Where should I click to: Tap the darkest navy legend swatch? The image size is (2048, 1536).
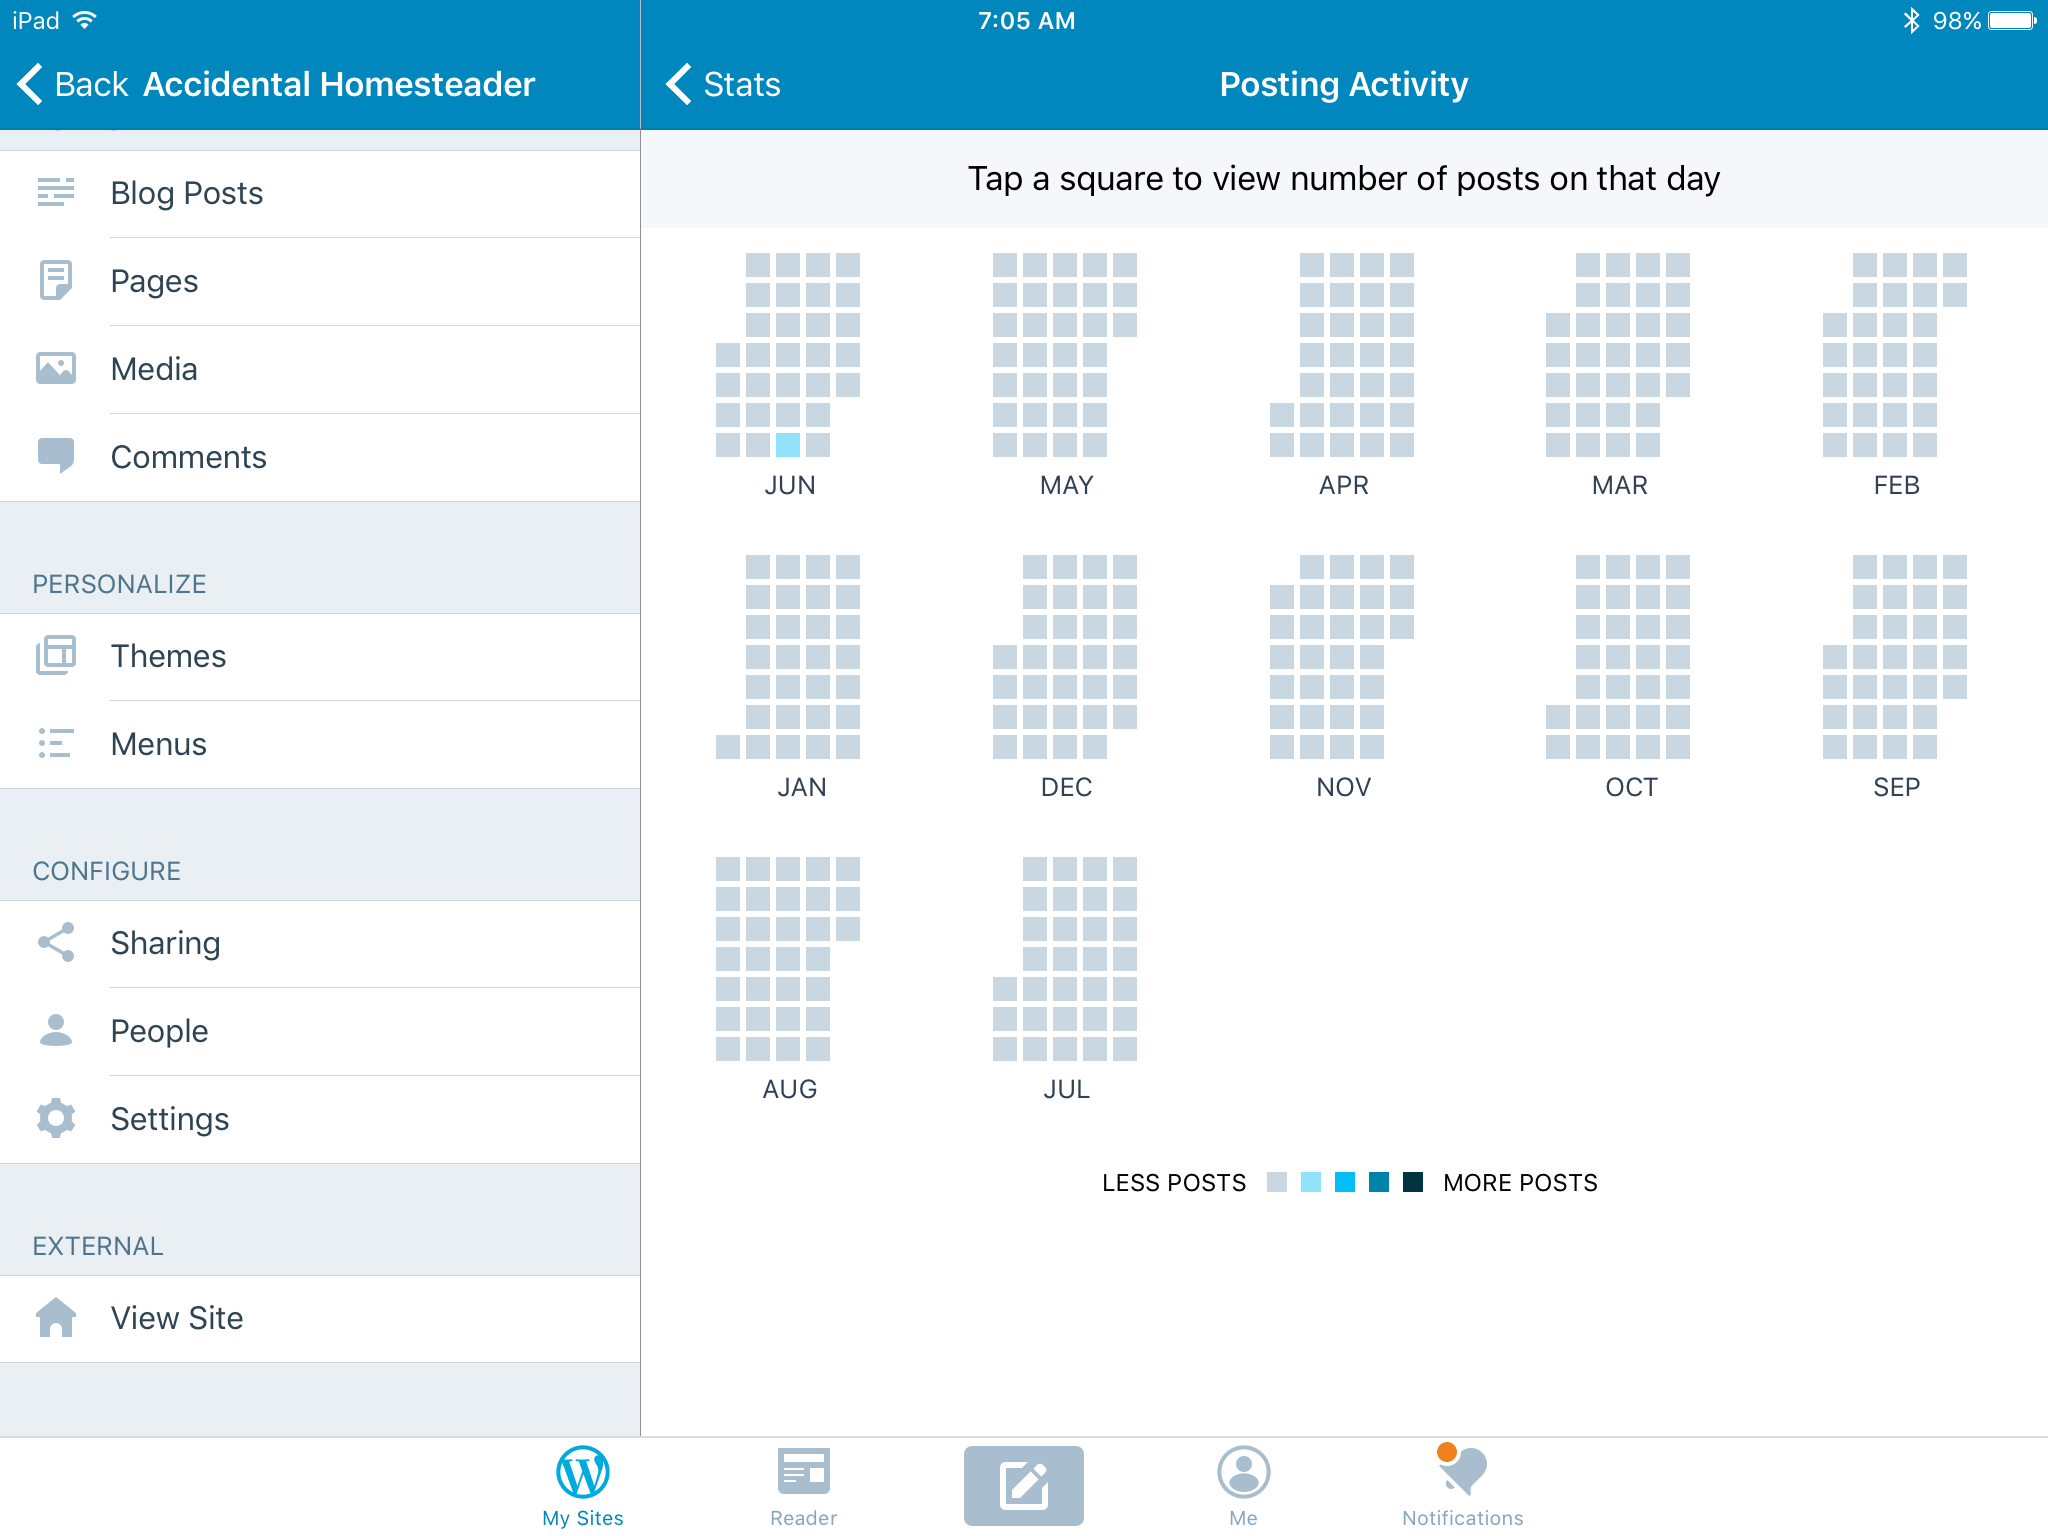tap(1413, 1182)
